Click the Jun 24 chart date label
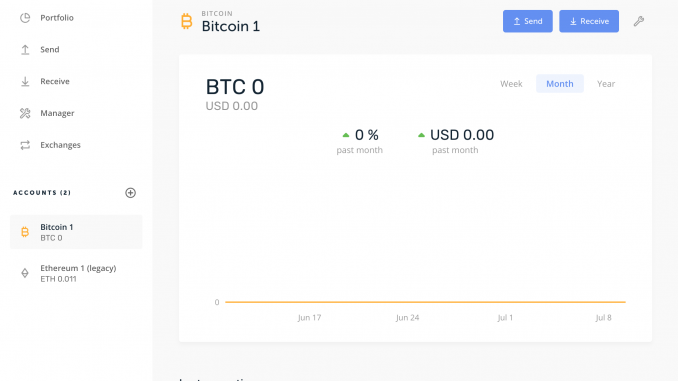Viewport: 678px width, 381px height. coord(407,318)
